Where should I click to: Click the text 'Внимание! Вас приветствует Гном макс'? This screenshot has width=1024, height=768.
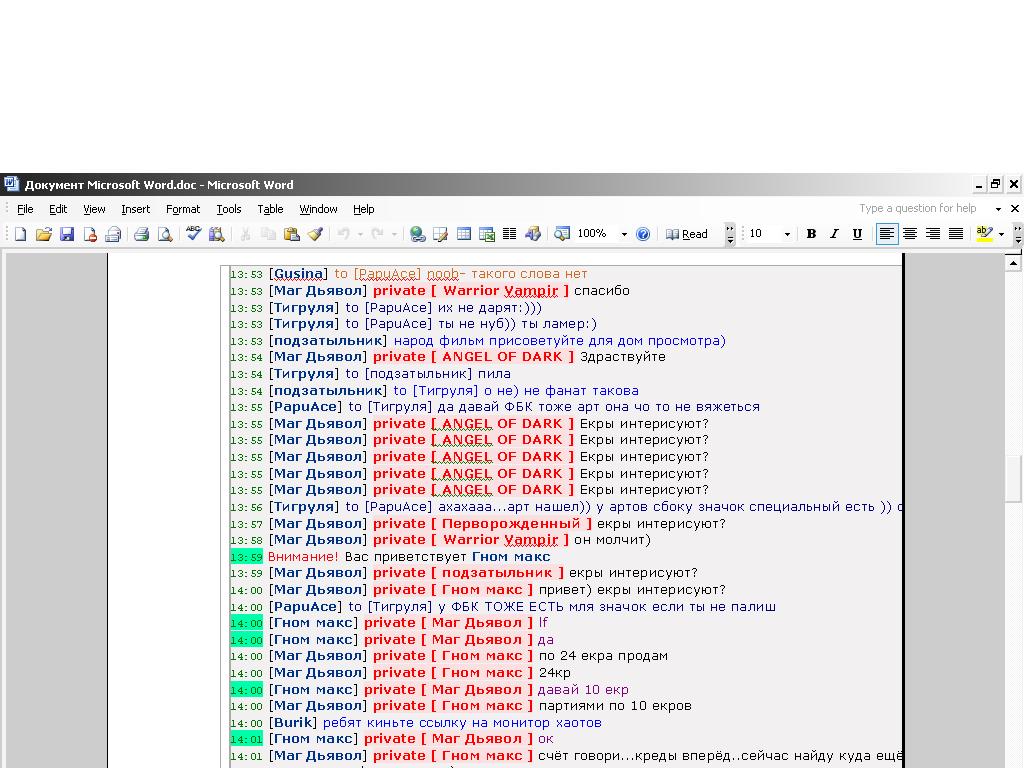click(x=409, y=557)
